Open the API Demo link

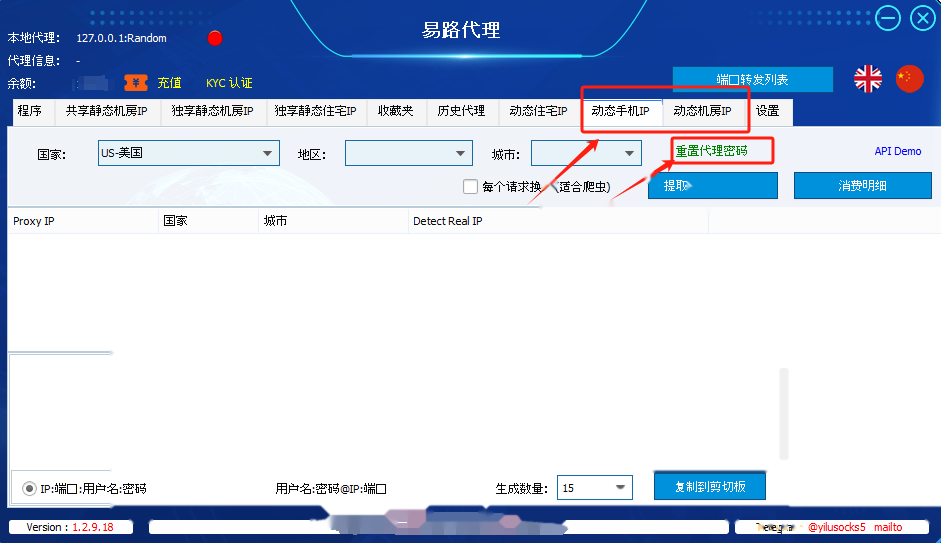click(898, 151)
